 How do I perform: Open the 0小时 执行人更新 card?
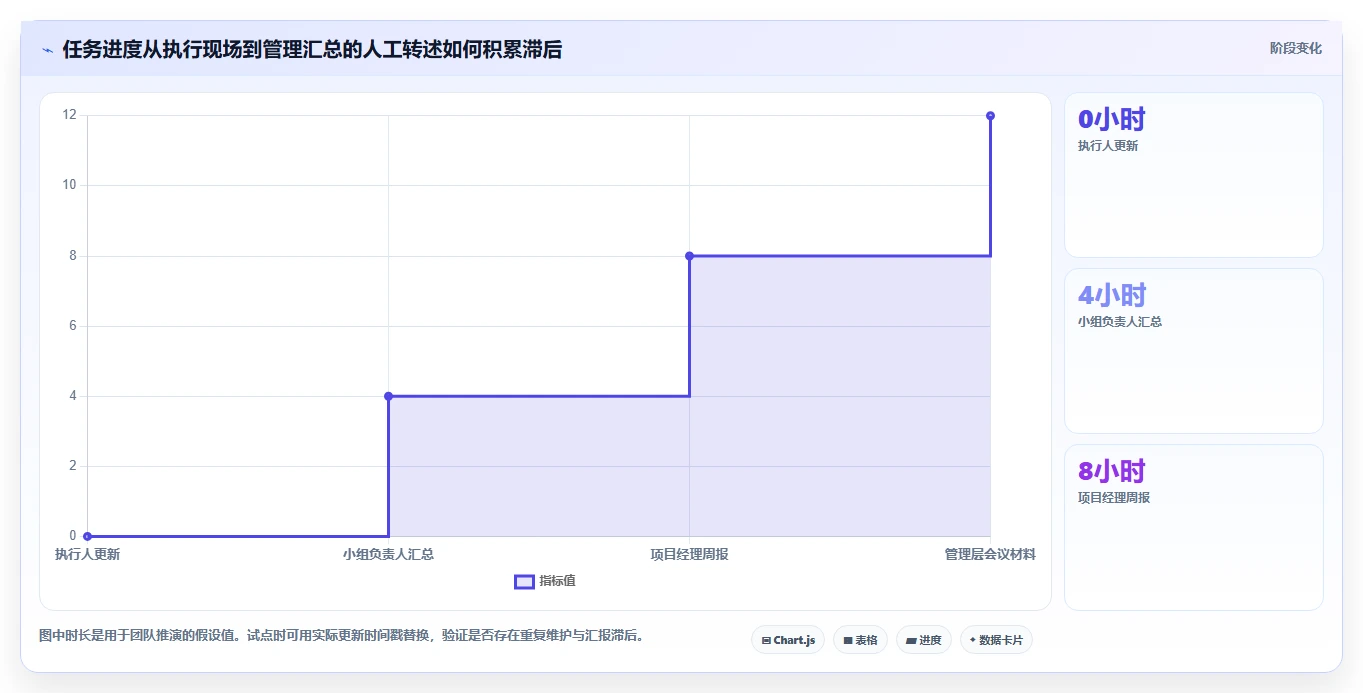pos(1194,175)
